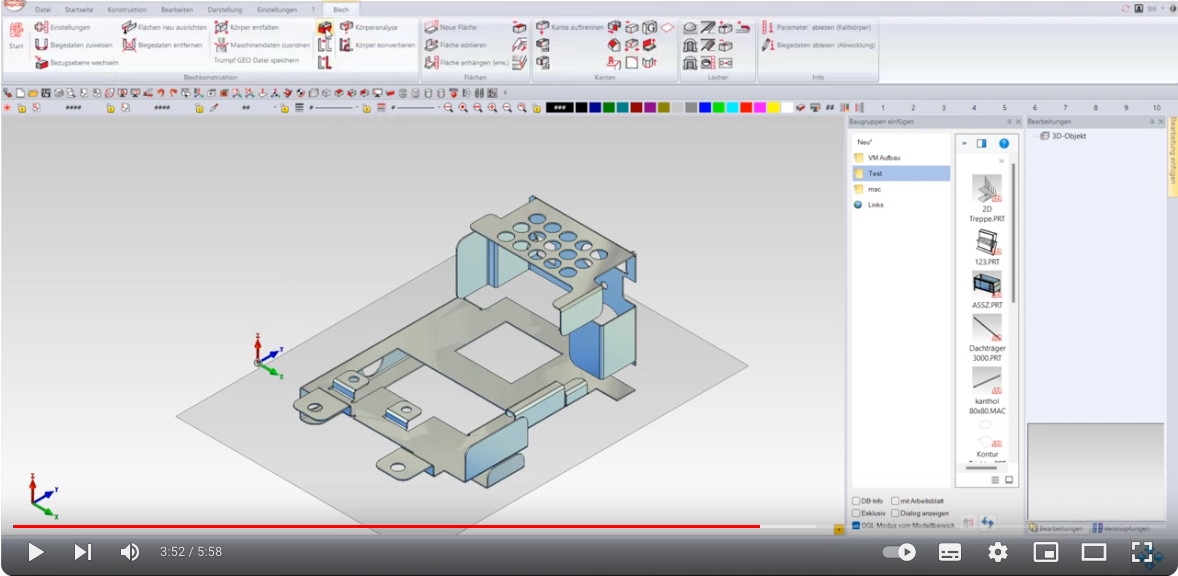Click the Körper entfalten icon
1178x576 pixels.
coord(221,27)
